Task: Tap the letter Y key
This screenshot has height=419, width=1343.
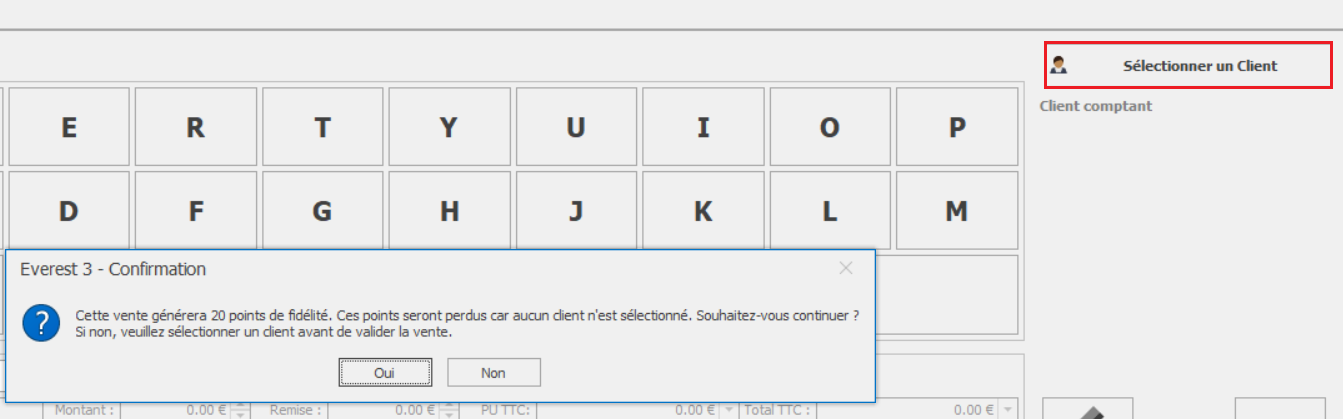Action: point(449,127)
